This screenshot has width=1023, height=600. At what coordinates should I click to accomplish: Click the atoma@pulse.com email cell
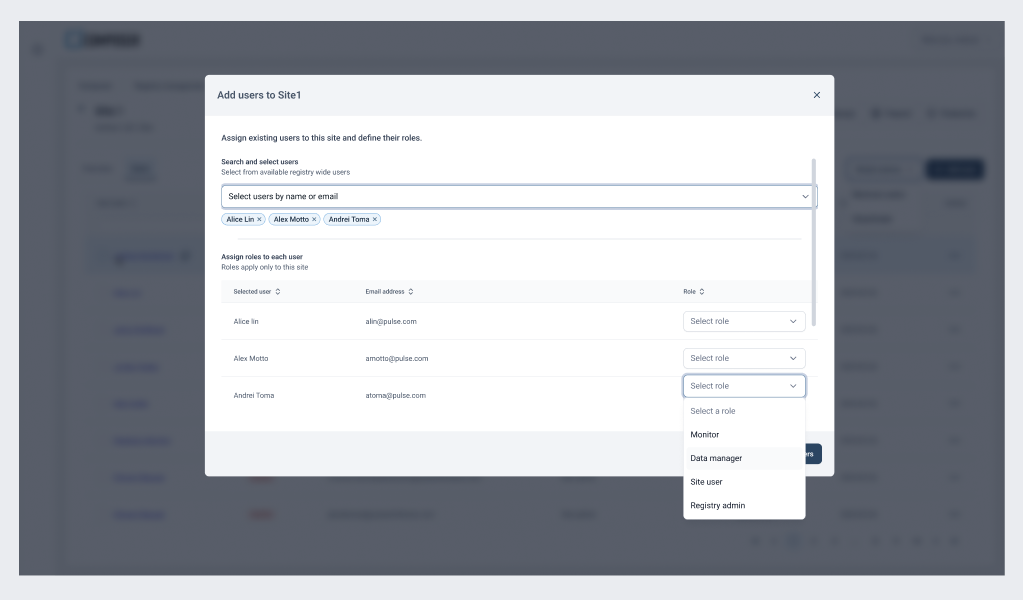click(x=395, y=395)
